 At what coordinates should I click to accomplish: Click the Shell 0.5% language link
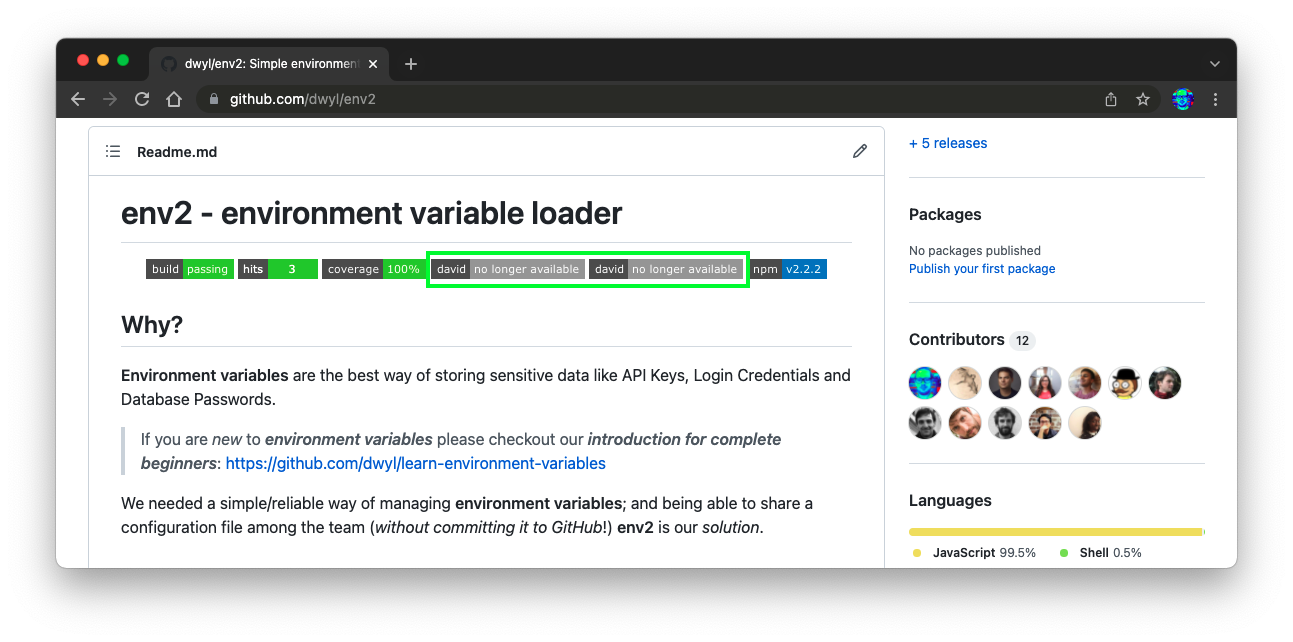[x=1100, y=553]
